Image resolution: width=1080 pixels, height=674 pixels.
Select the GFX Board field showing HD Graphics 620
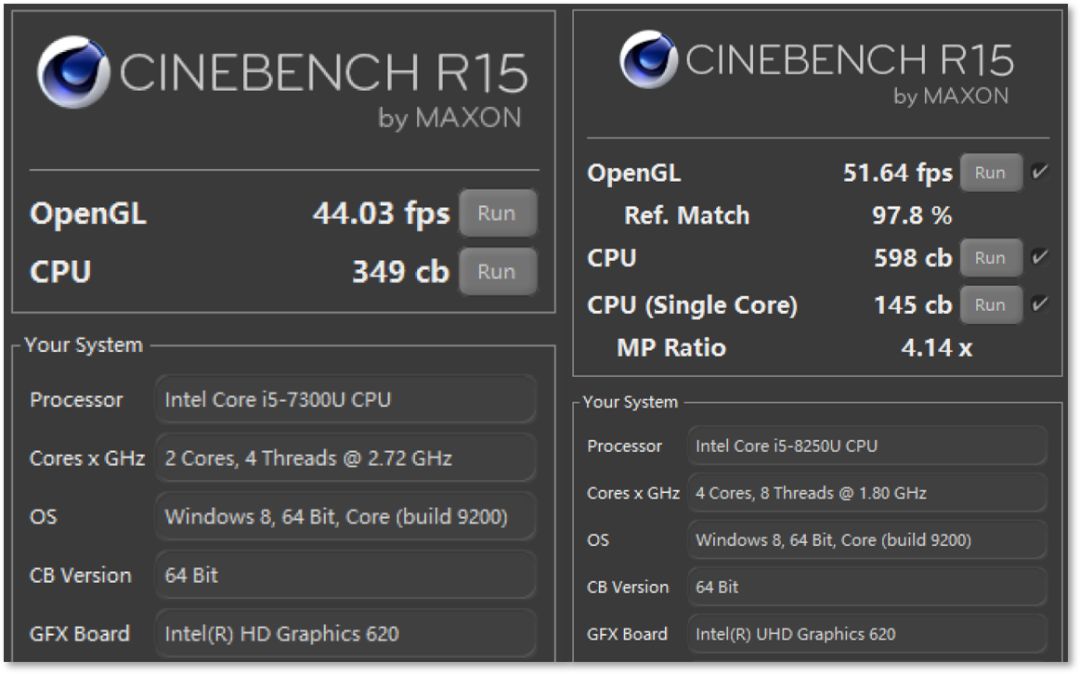345,633
